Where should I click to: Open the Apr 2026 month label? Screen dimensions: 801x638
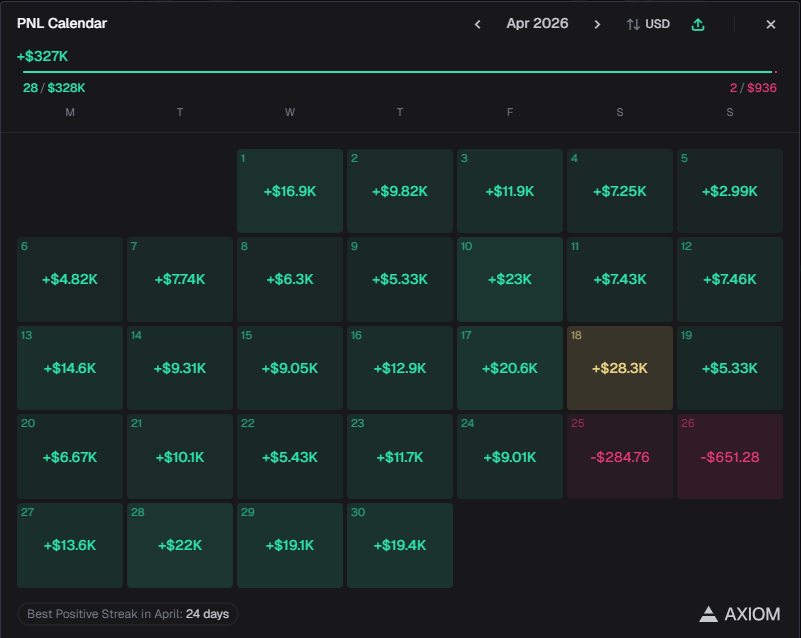click(537, 23)
